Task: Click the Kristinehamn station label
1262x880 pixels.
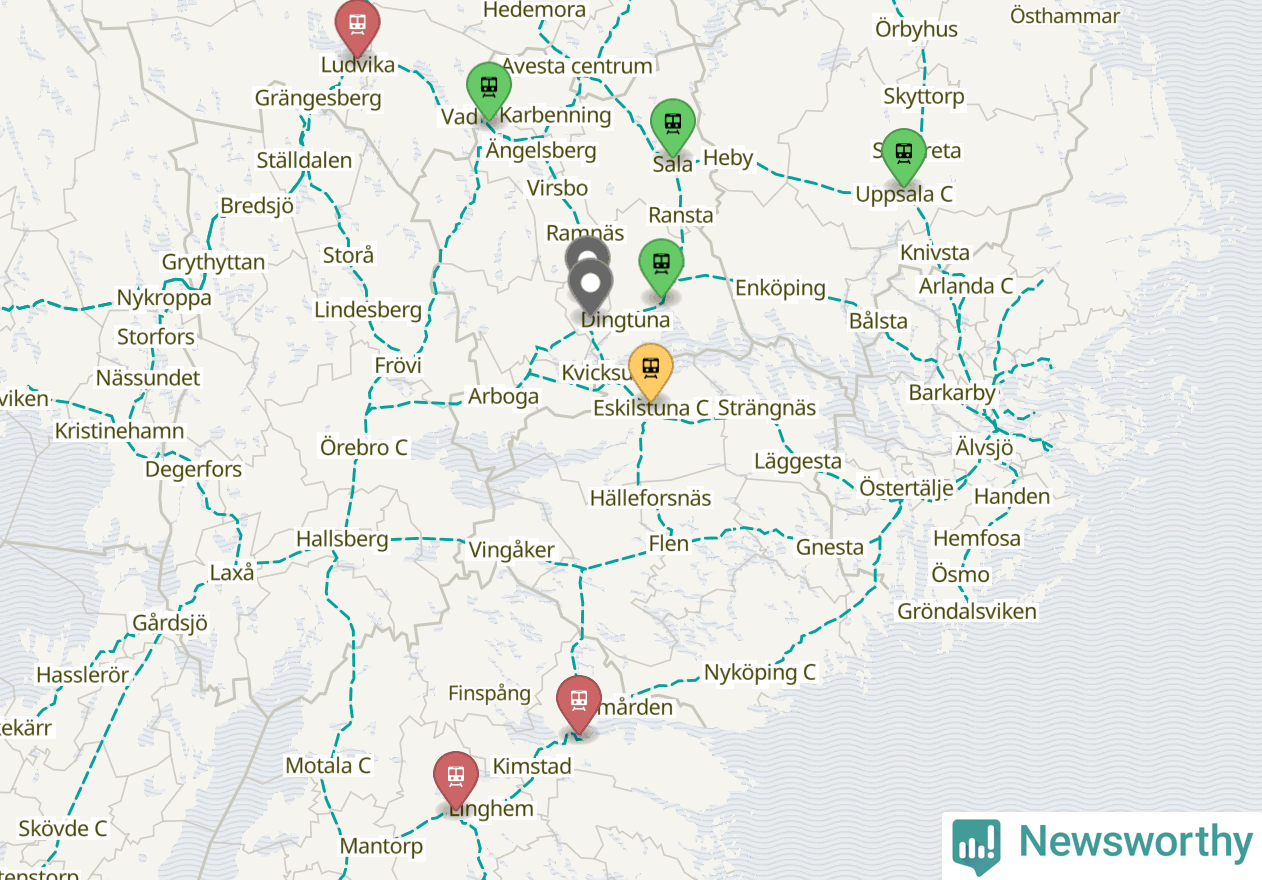Action: point(120,431)
